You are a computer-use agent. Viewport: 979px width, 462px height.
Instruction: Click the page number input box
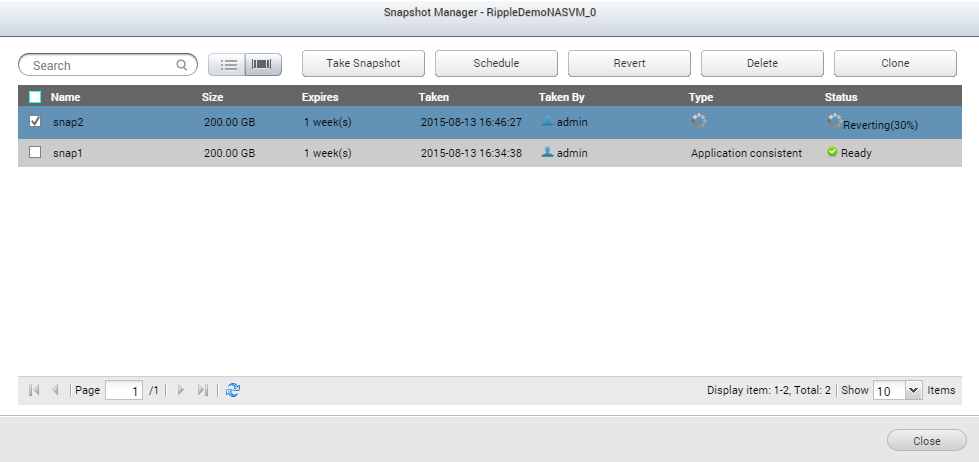click(x=124, y=391)
